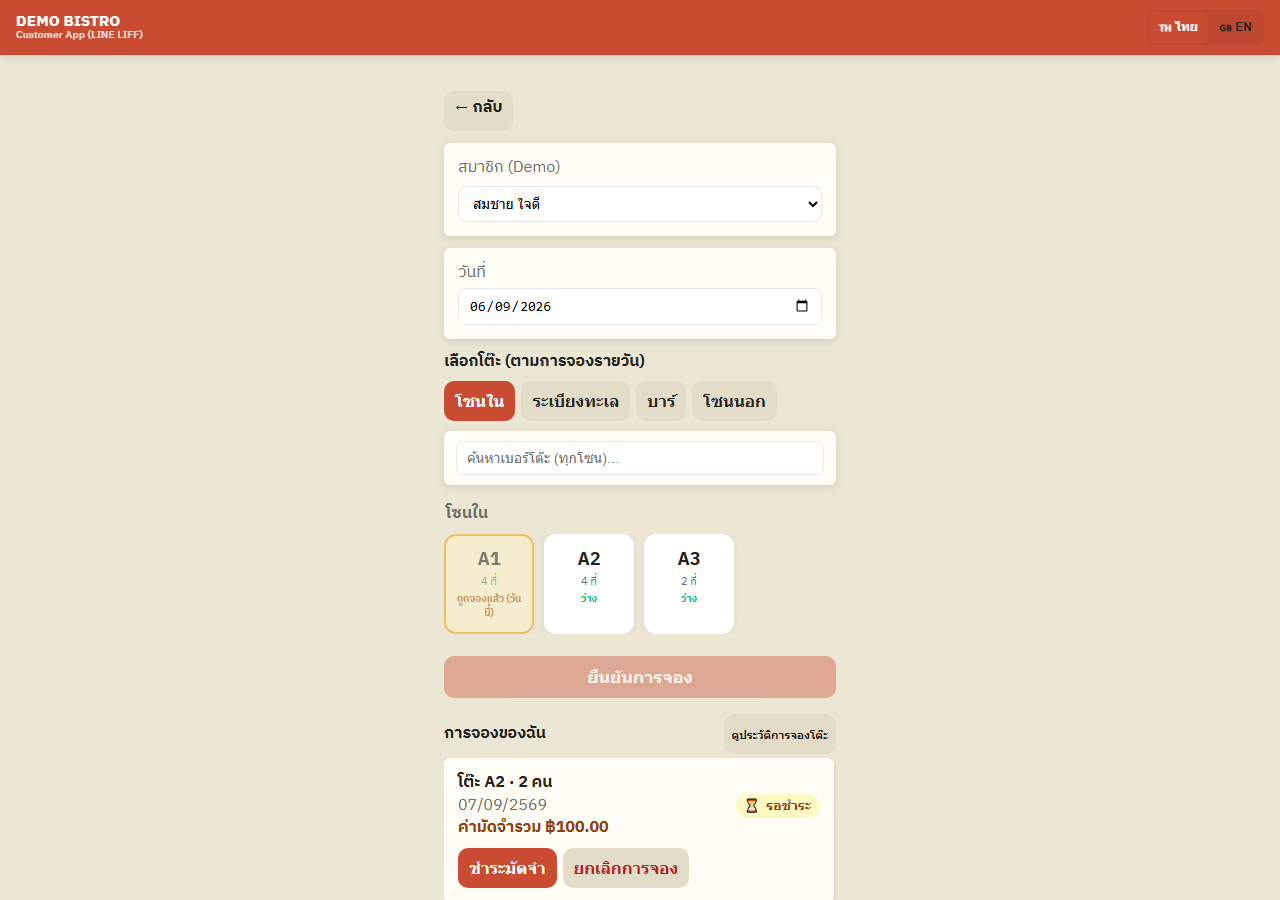Click the สมาชิก (Demo) label
Screen dimensions: 1280x900
[x=509, y=167]
